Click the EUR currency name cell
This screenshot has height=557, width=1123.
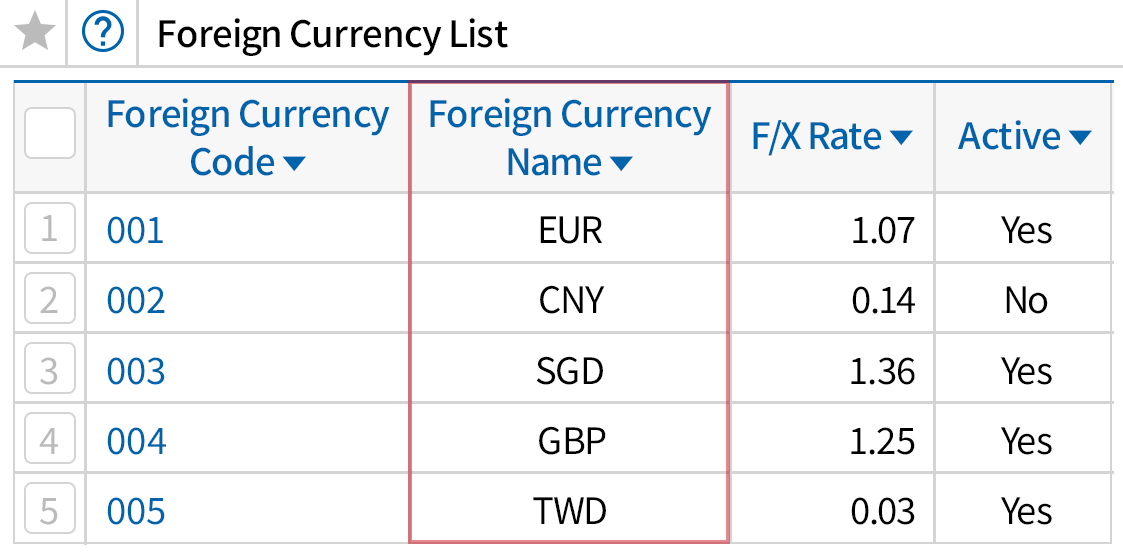[570, 231]
